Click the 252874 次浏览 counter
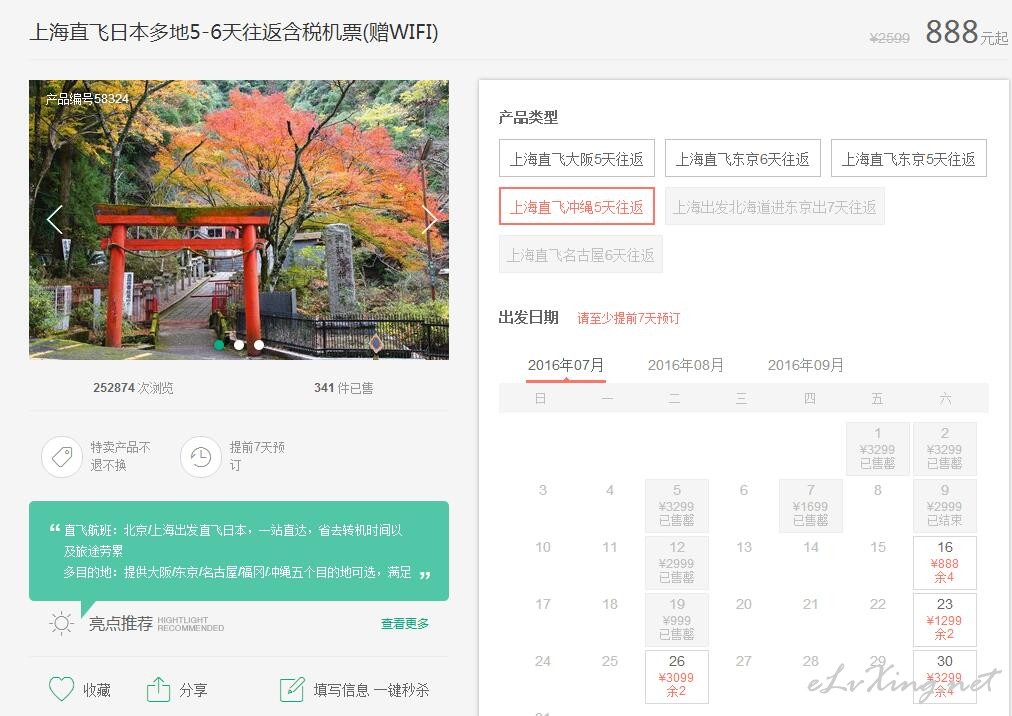 coord(133,388)
